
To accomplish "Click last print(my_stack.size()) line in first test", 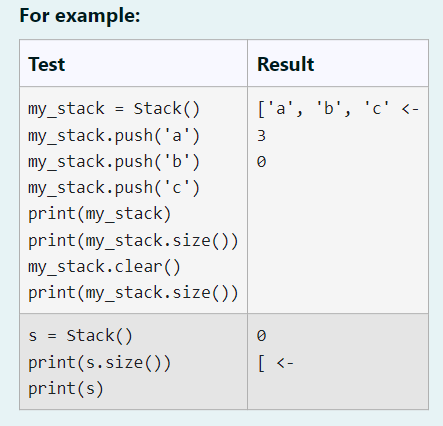I will point(133,292).
